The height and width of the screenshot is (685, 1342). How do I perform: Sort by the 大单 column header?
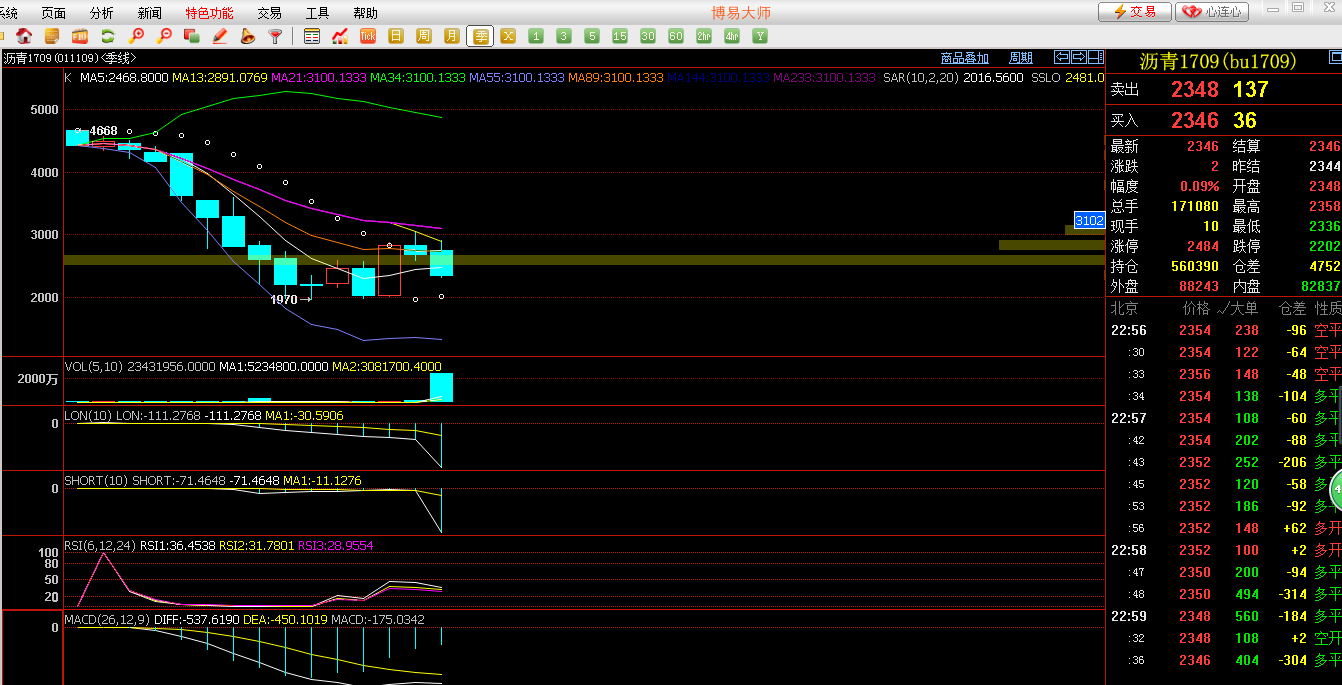pos(1245,308)
